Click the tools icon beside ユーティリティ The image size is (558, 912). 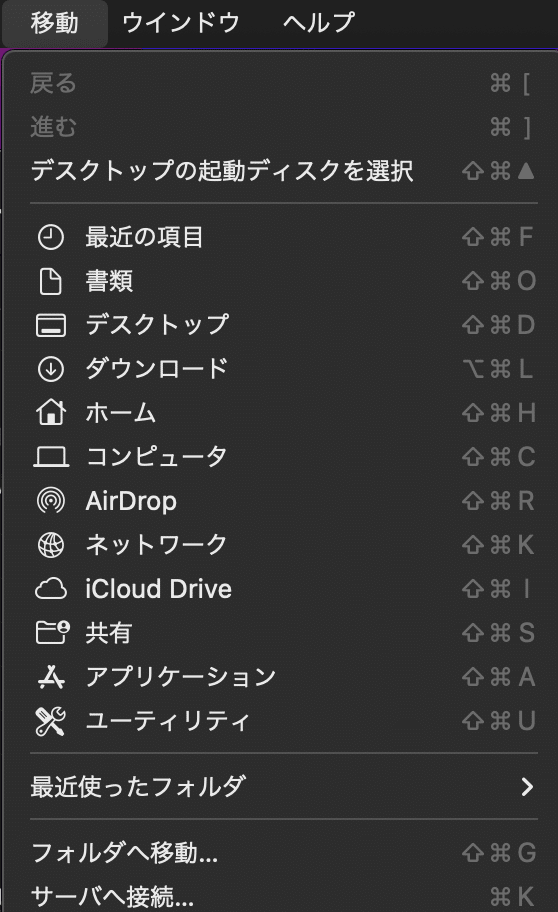(51, 721)
